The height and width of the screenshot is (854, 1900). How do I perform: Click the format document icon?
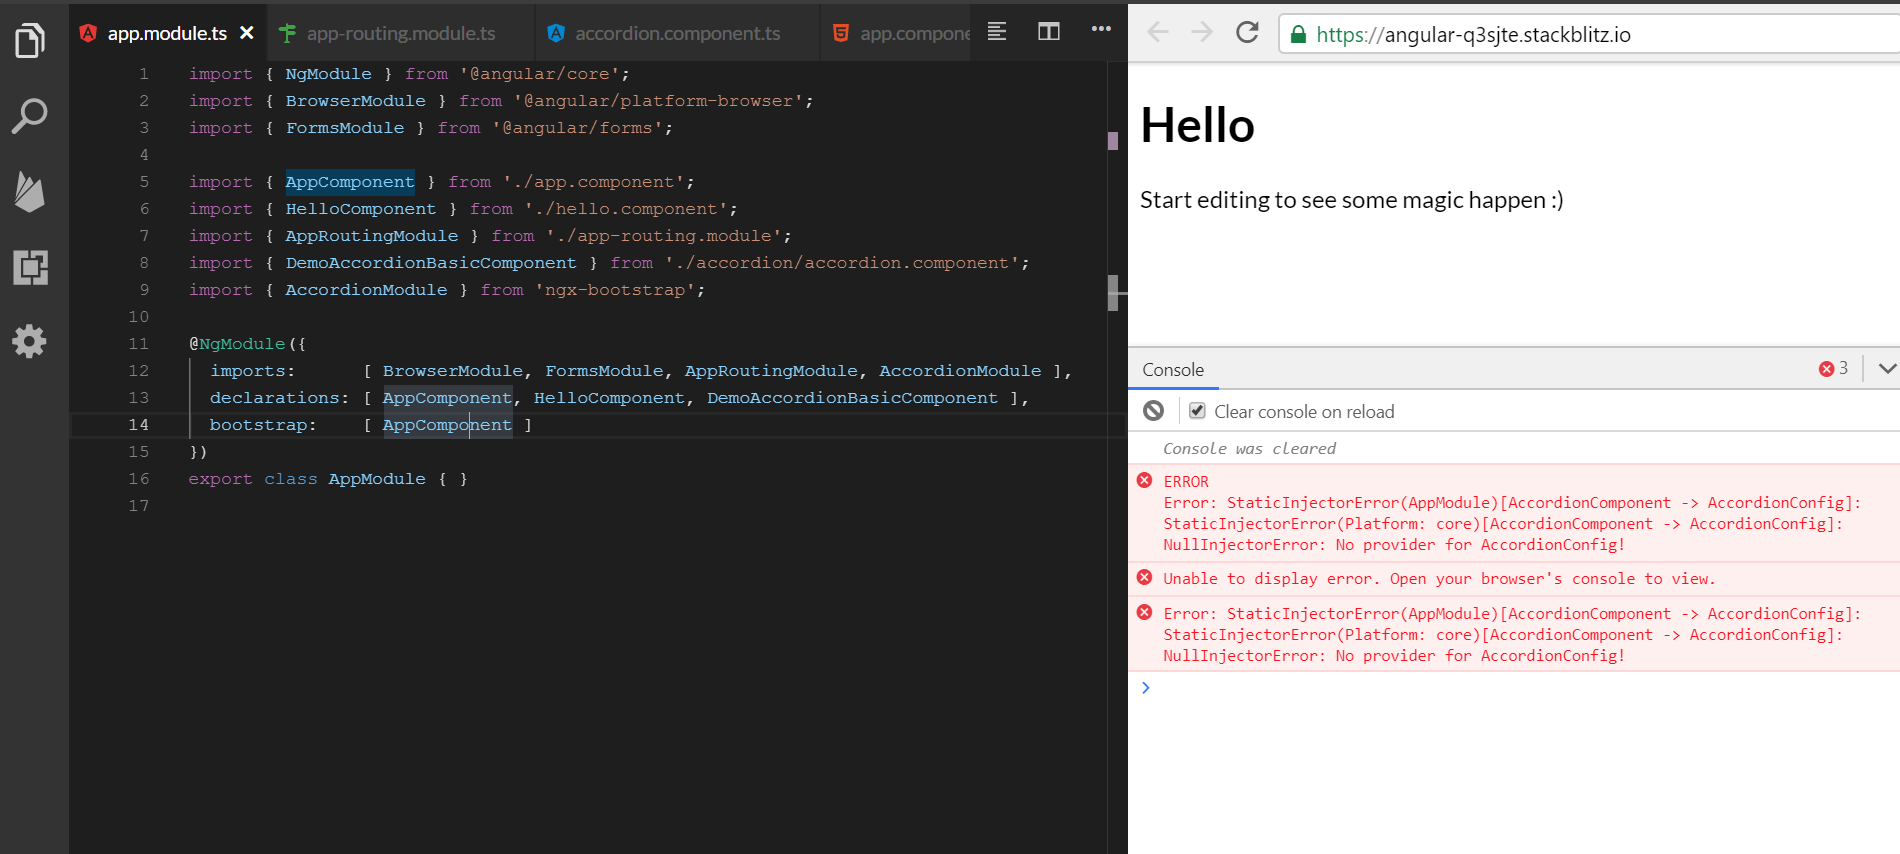(x=997, y=32)
